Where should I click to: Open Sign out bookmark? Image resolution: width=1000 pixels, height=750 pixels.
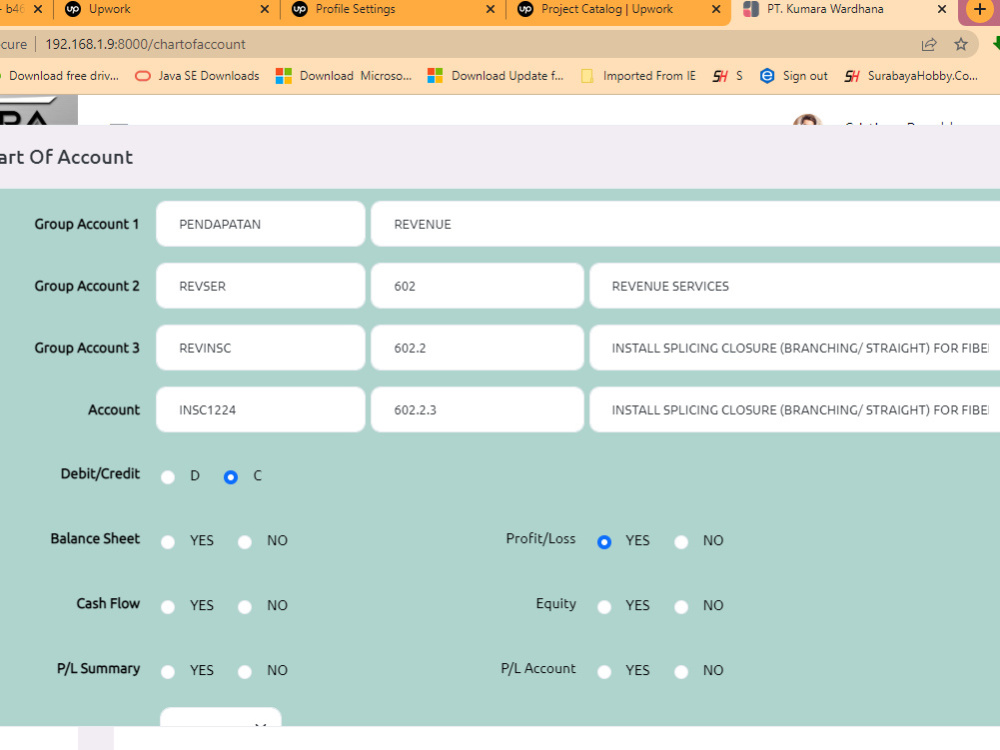(x=794, y=76)
